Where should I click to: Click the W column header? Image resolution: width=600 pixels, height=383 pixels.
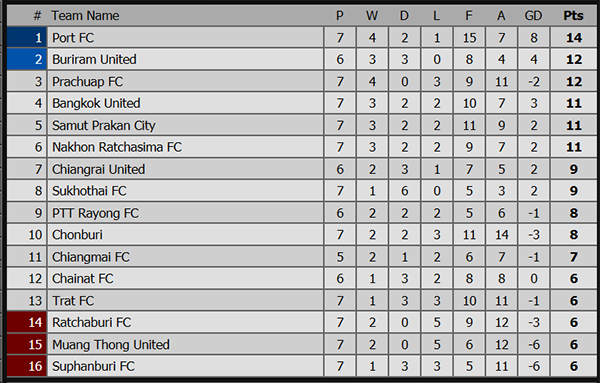coord(372,16)
